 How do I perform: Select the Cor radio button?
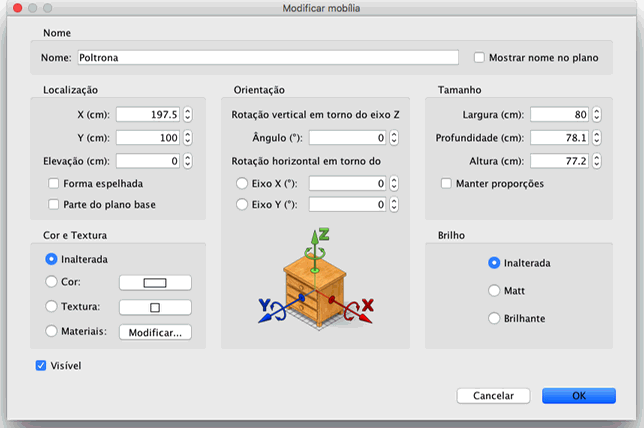[x=51, y=282]
